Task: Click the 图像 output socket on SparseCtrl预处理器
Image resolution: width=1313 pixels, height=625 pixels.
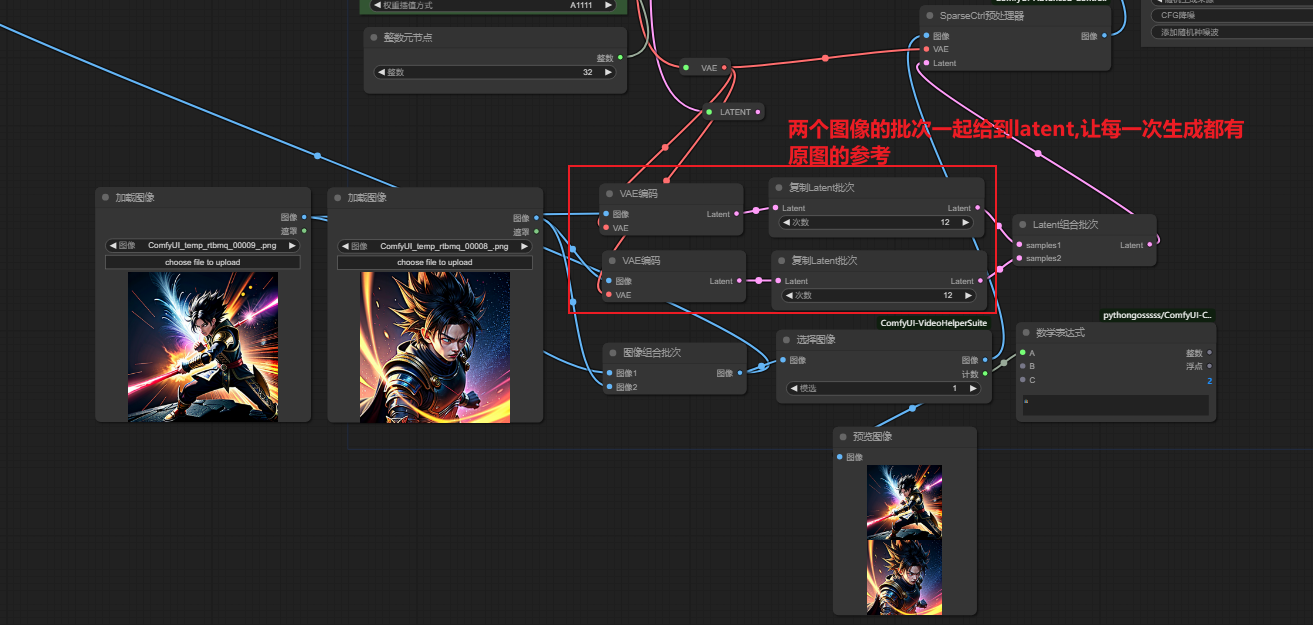Action: click(1104, 36)
